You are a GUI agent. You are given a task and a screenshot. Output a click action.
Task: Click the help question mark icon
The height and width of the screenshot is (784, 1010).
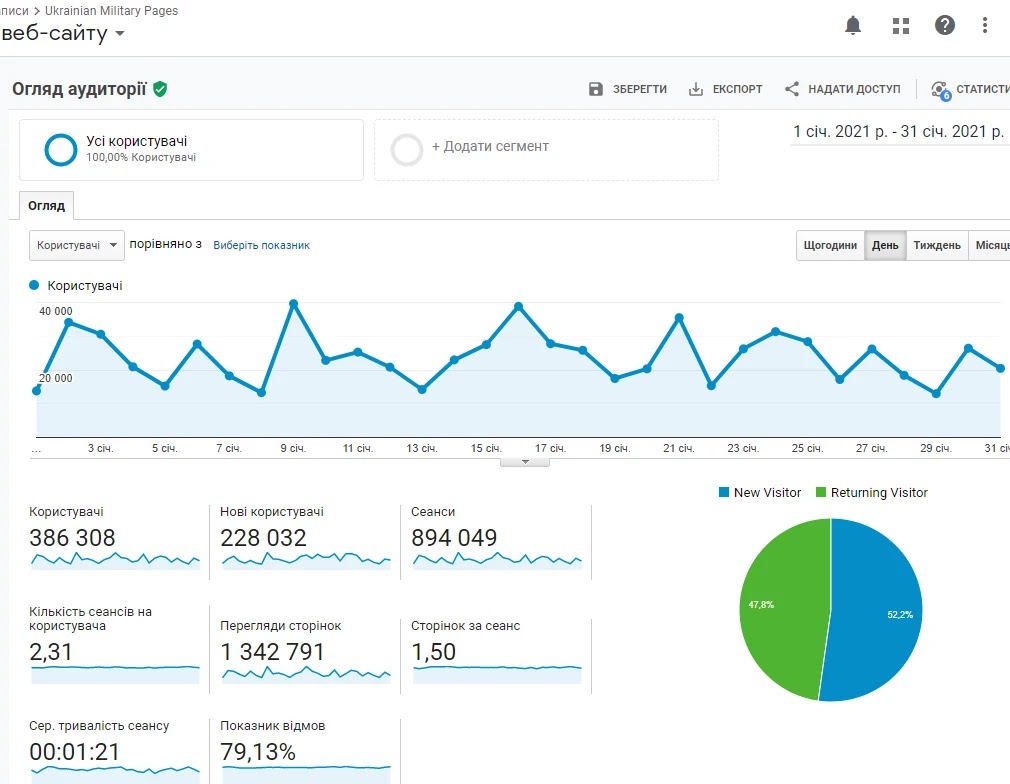[x=945, y=26]
